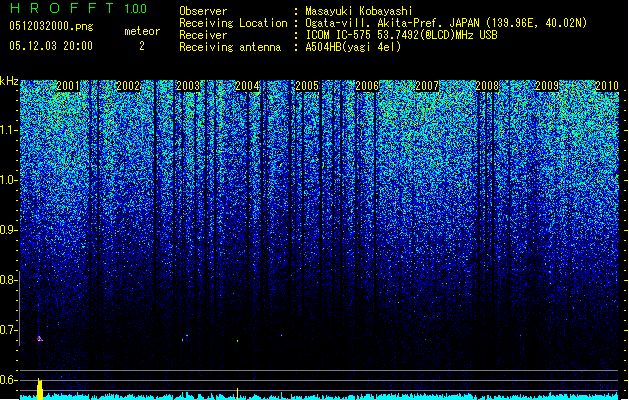Click observer name Masayuki Kobayashi
The height and width of the screenshot is (400, 629).
click(x=359, y=11)
